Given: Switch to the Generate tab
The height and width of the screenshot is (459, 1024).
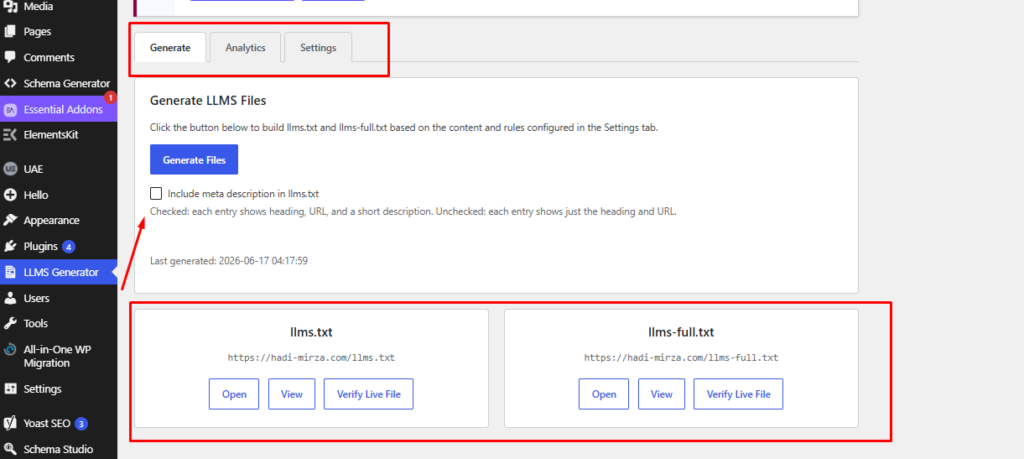Looking at the screenshot, I should pyautogui.click(x=170, y=48).
